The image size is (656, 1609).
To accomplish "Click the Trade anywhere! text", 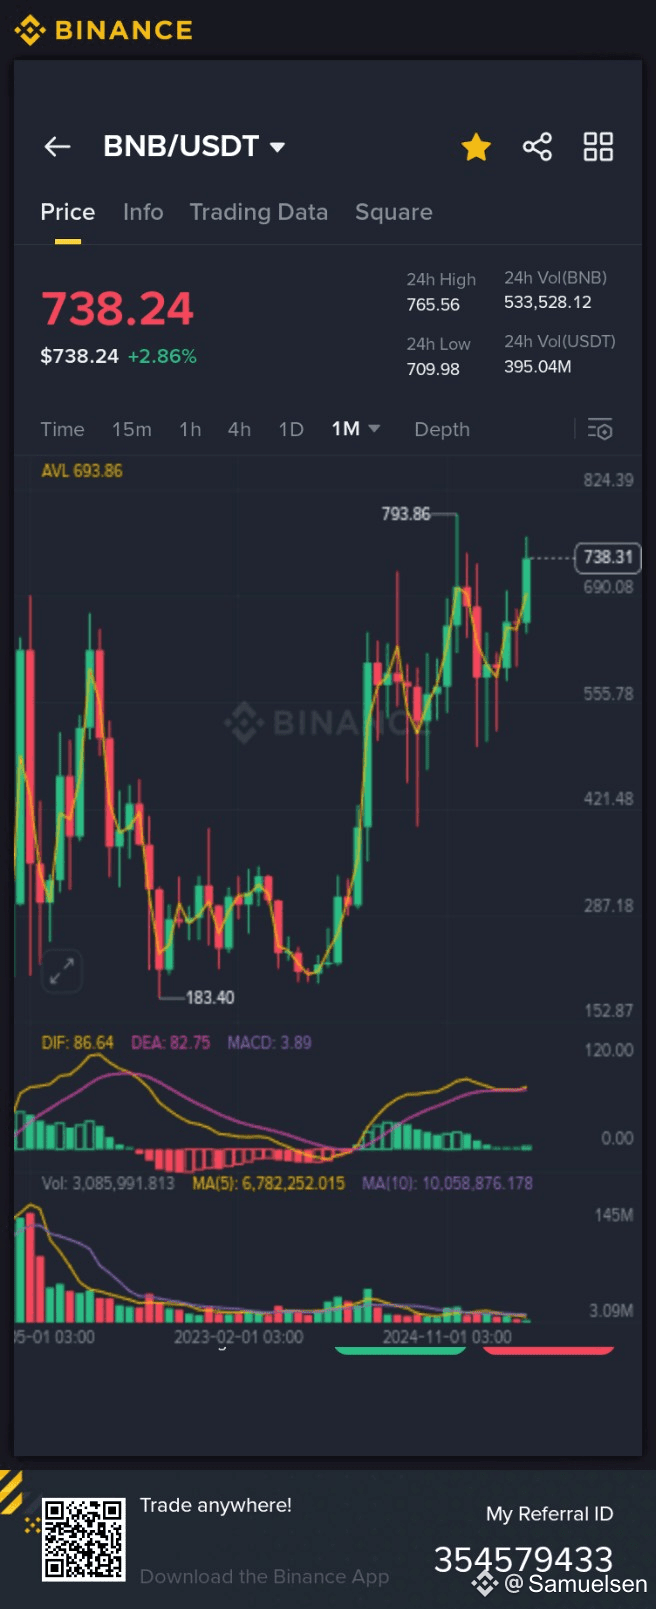I will (216, 1505).
